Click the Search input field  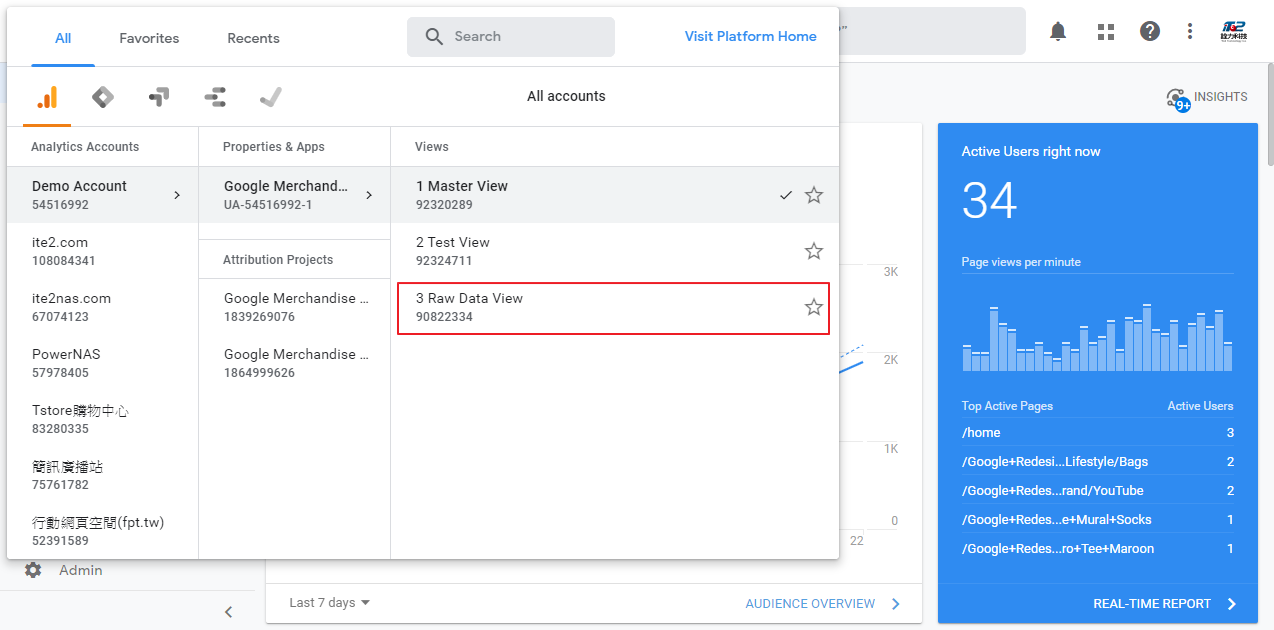[510, 36]
